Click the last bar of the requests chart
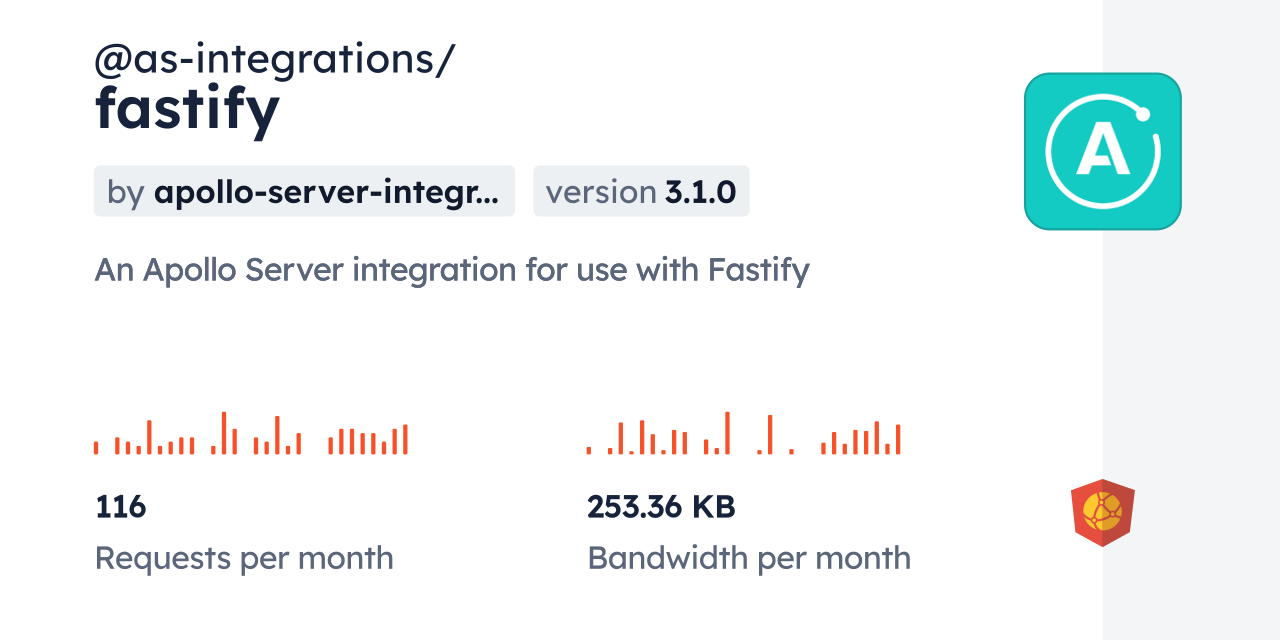 (x=405, y=440)
